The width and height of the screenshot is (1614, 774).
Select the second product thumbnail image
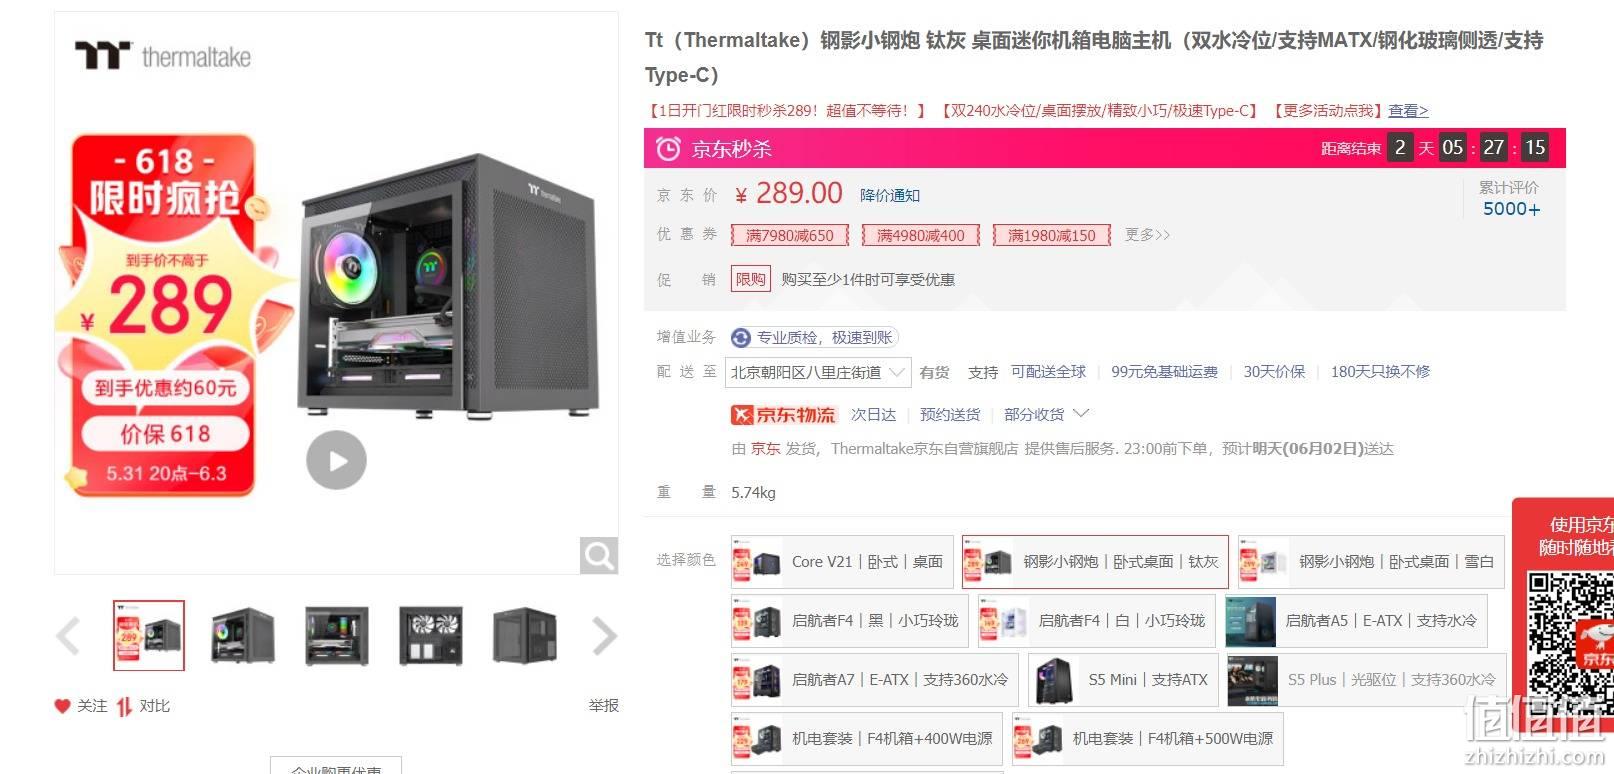point(243,636)
